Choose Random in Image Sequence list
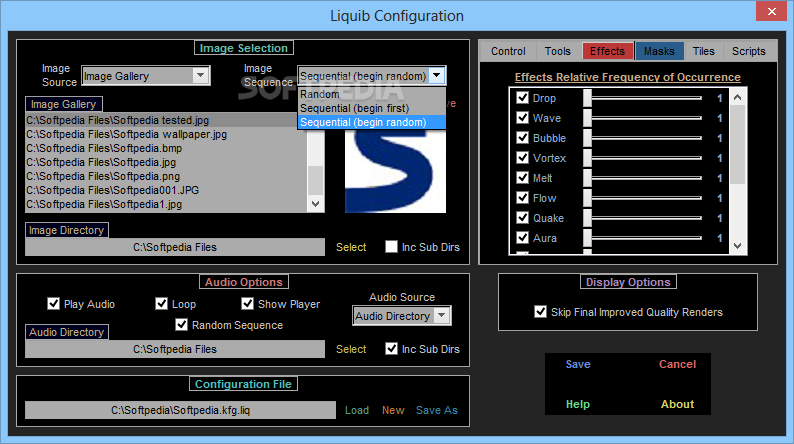Image resolution: width=794 pixels, height=444 pixels. 372,94
